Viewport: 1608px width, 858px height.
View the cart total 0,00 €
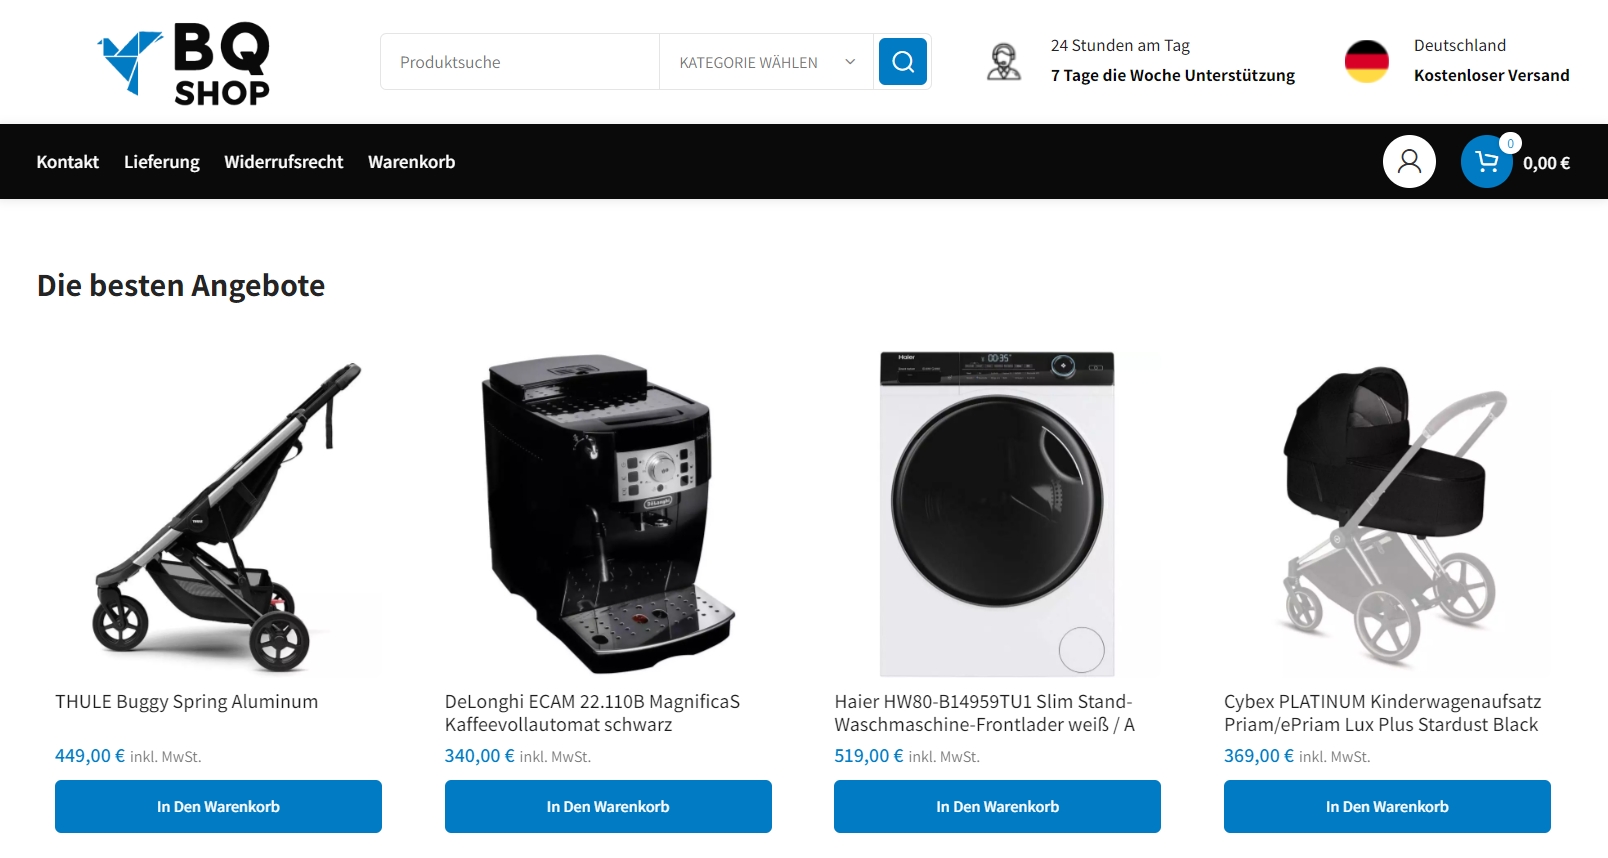1546,163
